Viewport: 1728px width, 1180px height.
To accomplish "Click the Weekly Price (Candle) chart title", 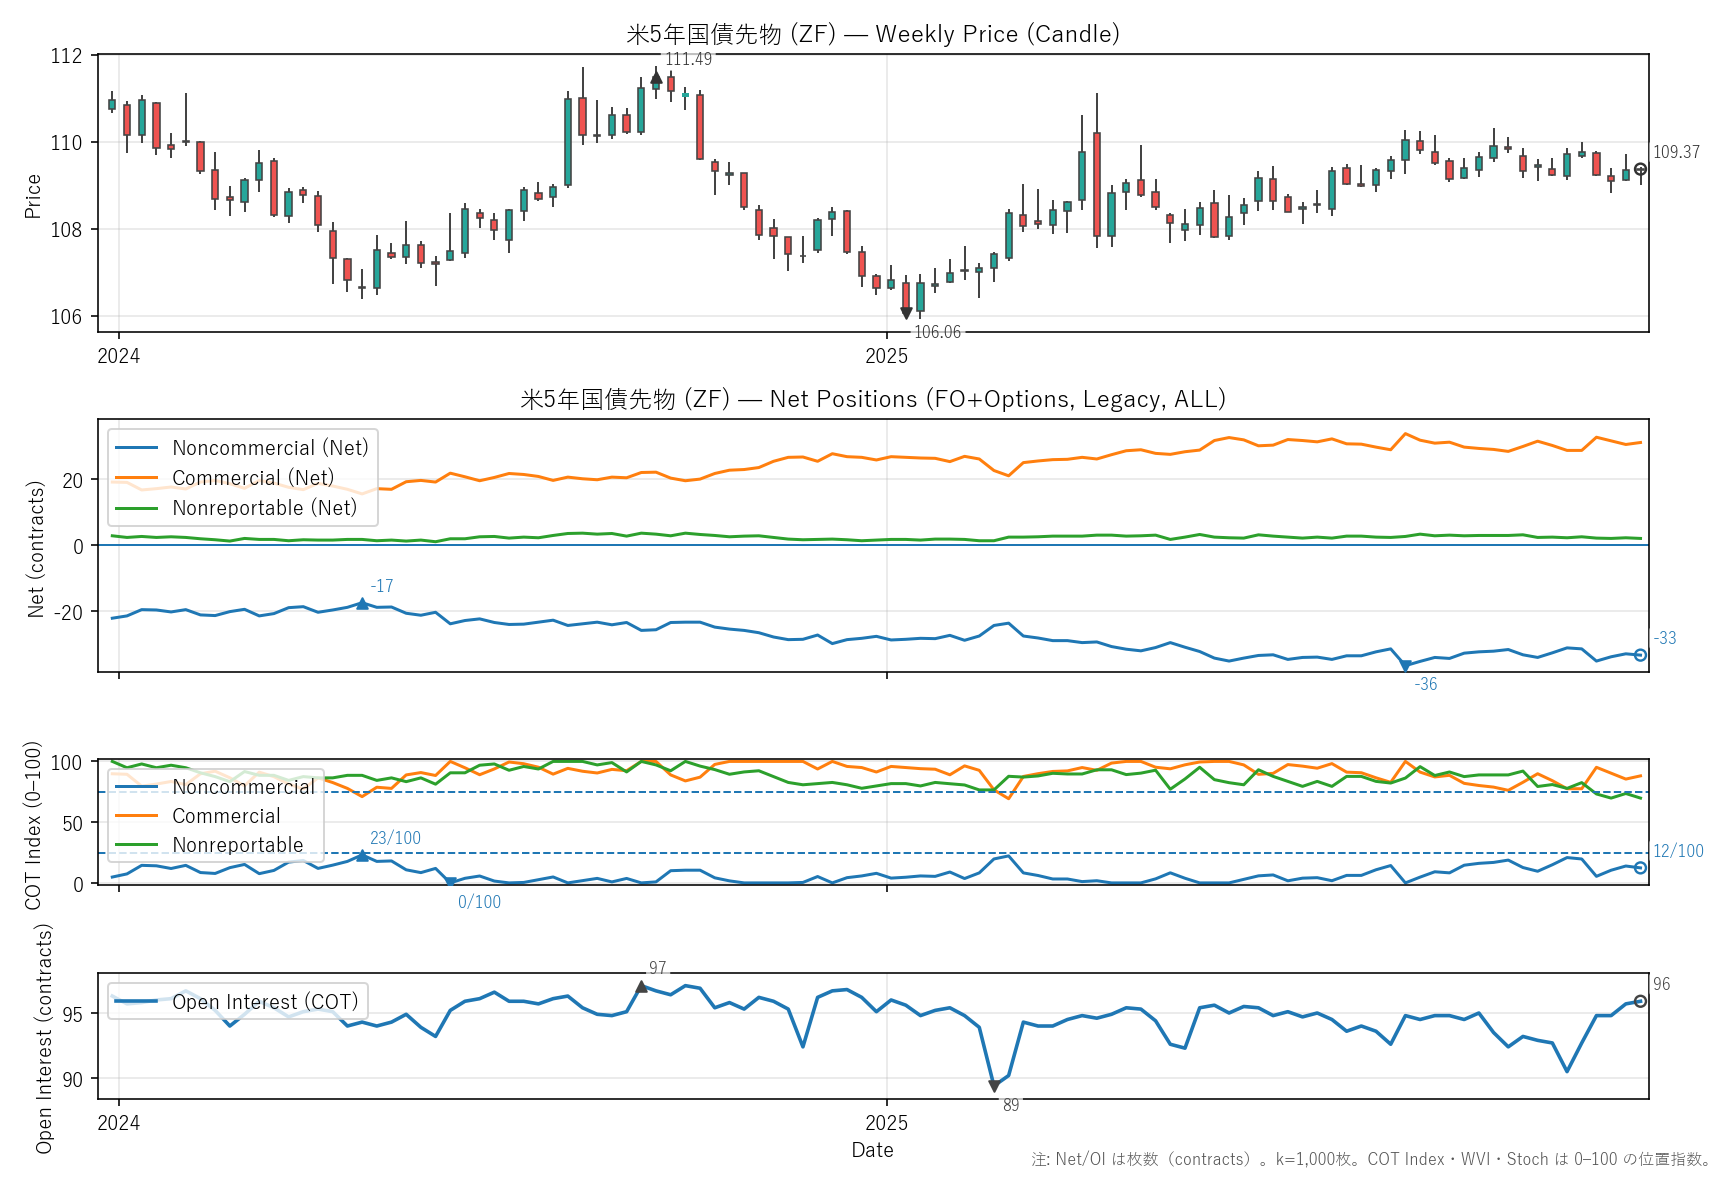I will pos(872,34).
